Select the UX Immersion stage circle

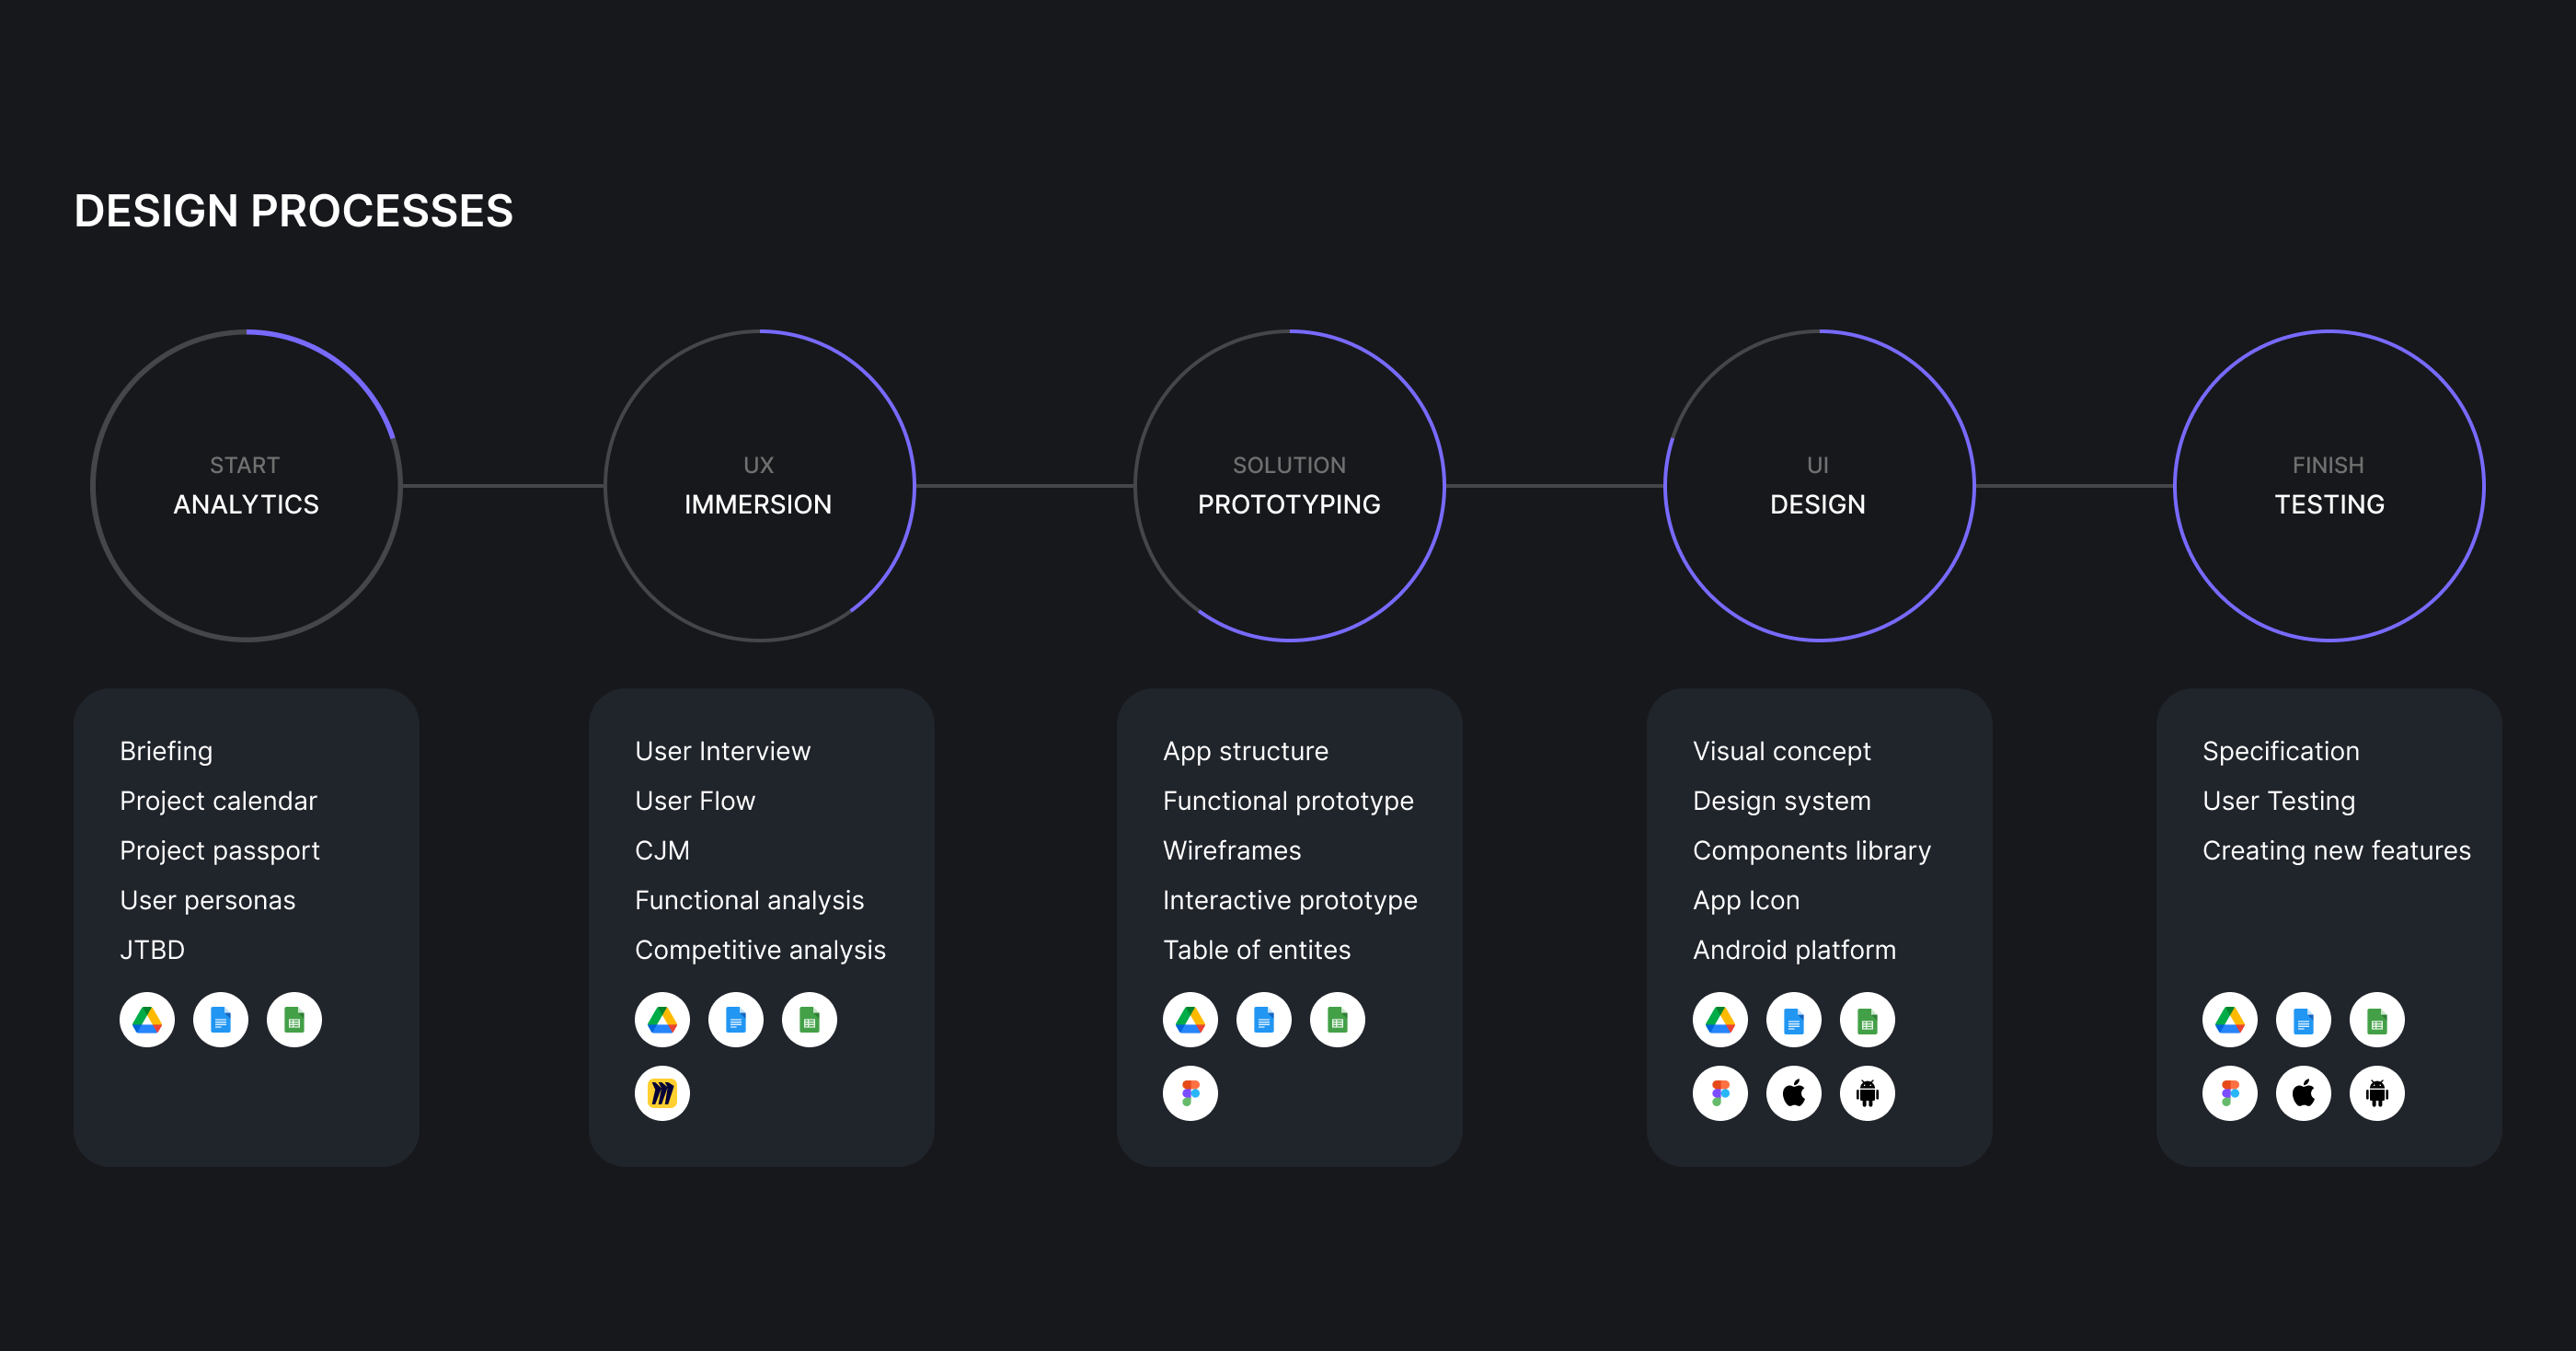(x=759, y=486)
